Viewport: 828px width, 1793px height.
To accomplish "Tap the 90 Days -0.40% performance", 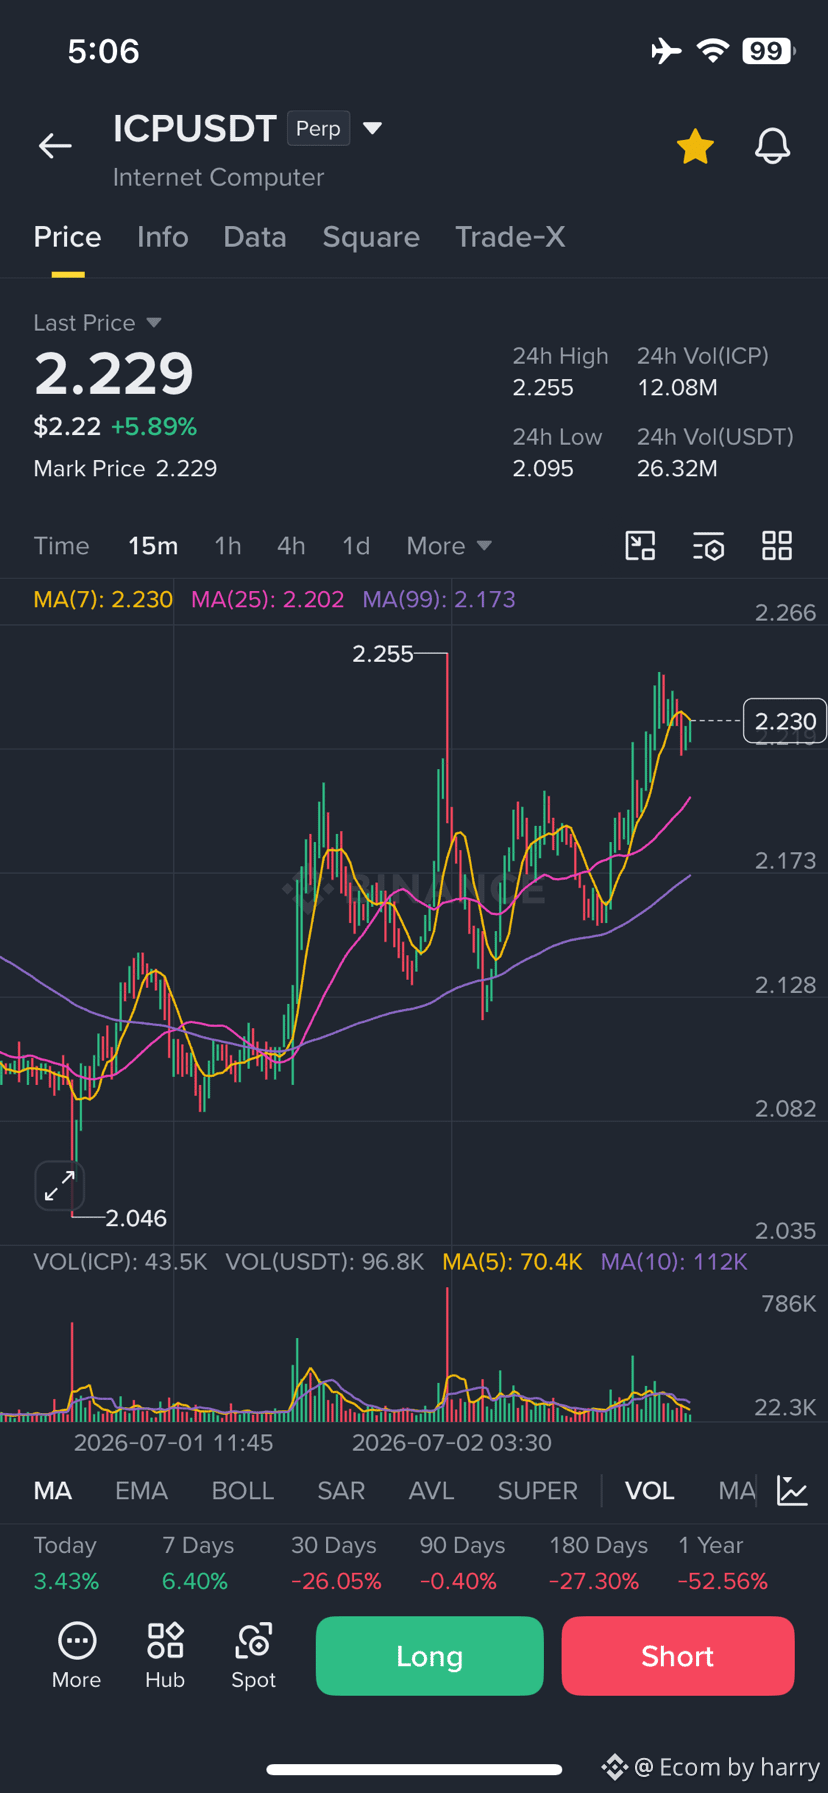I will (462, 1563).
